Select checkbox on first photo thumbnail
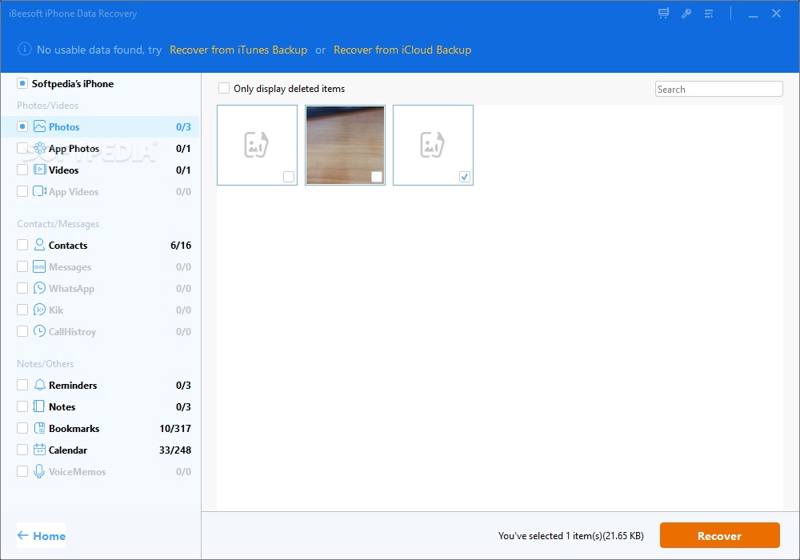This screenshot has height=560, width=800. click(288, 176)
